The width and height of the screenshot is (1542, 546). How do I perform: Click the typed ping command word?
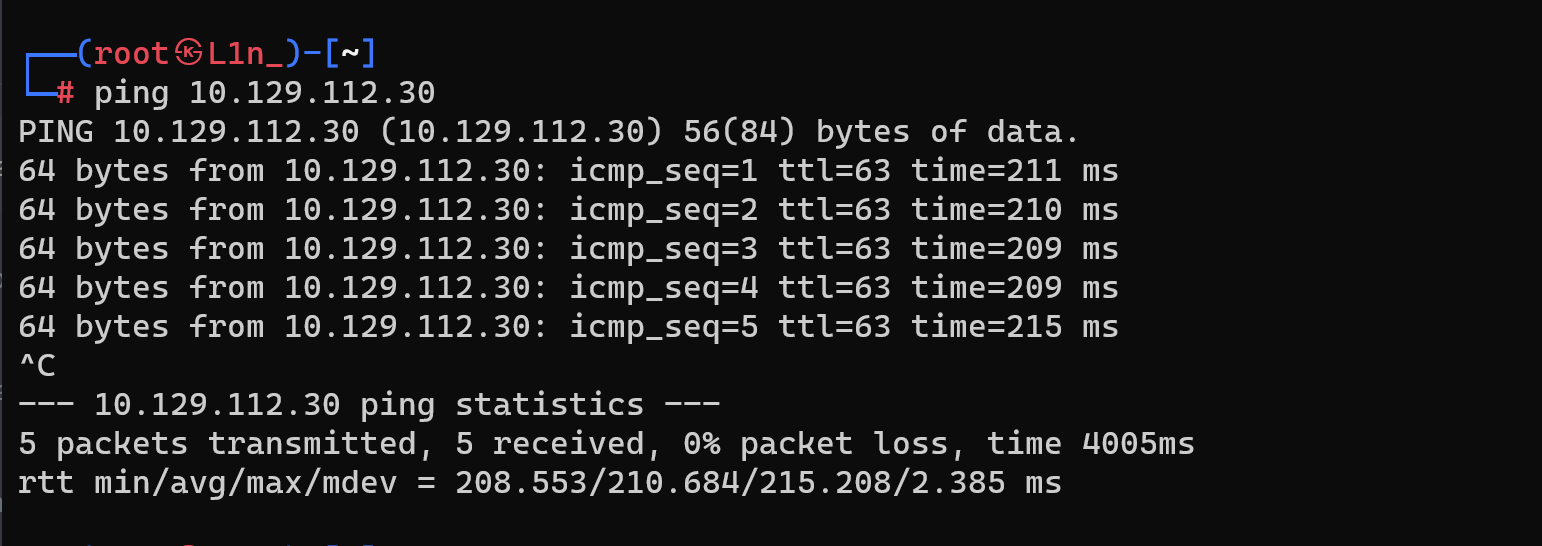tap(132, 94)
